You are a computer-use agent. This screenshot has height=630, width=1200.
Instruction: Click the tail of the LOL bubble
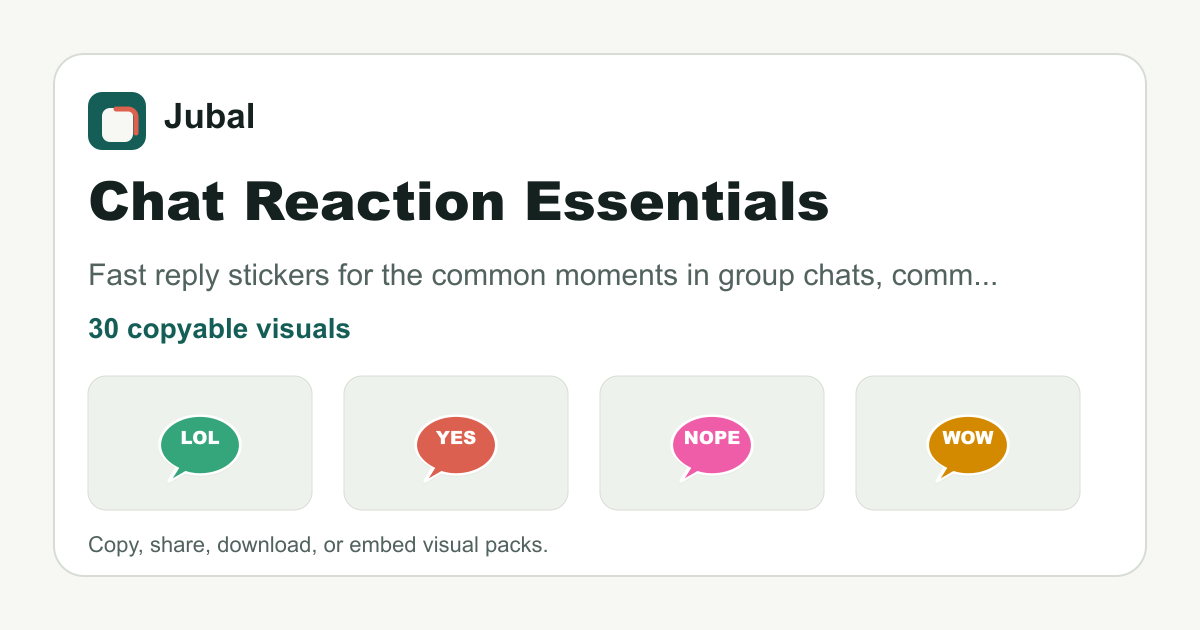click(178, 473)
